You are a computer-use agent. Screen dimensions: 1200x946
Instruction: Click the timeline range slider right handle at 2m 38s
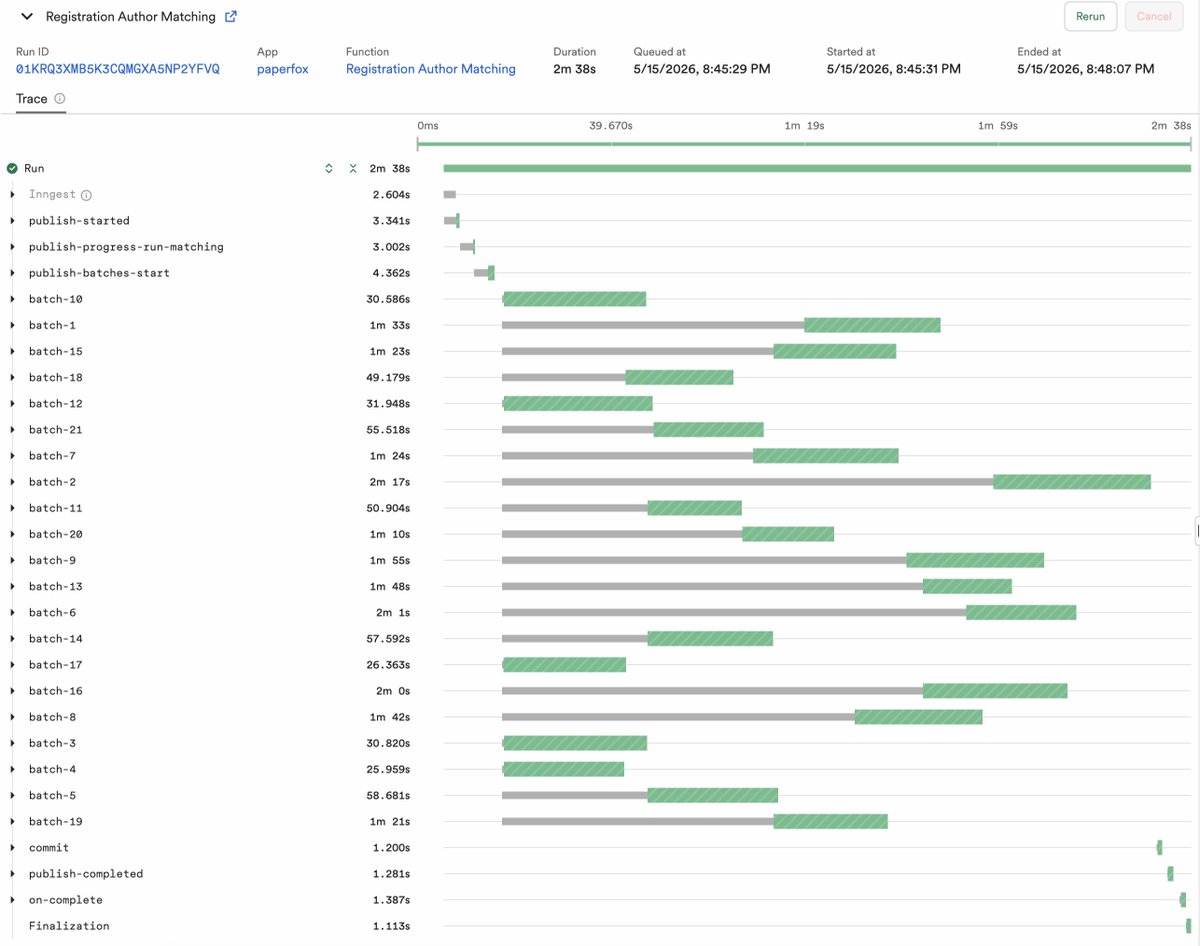coord(1193,145)
